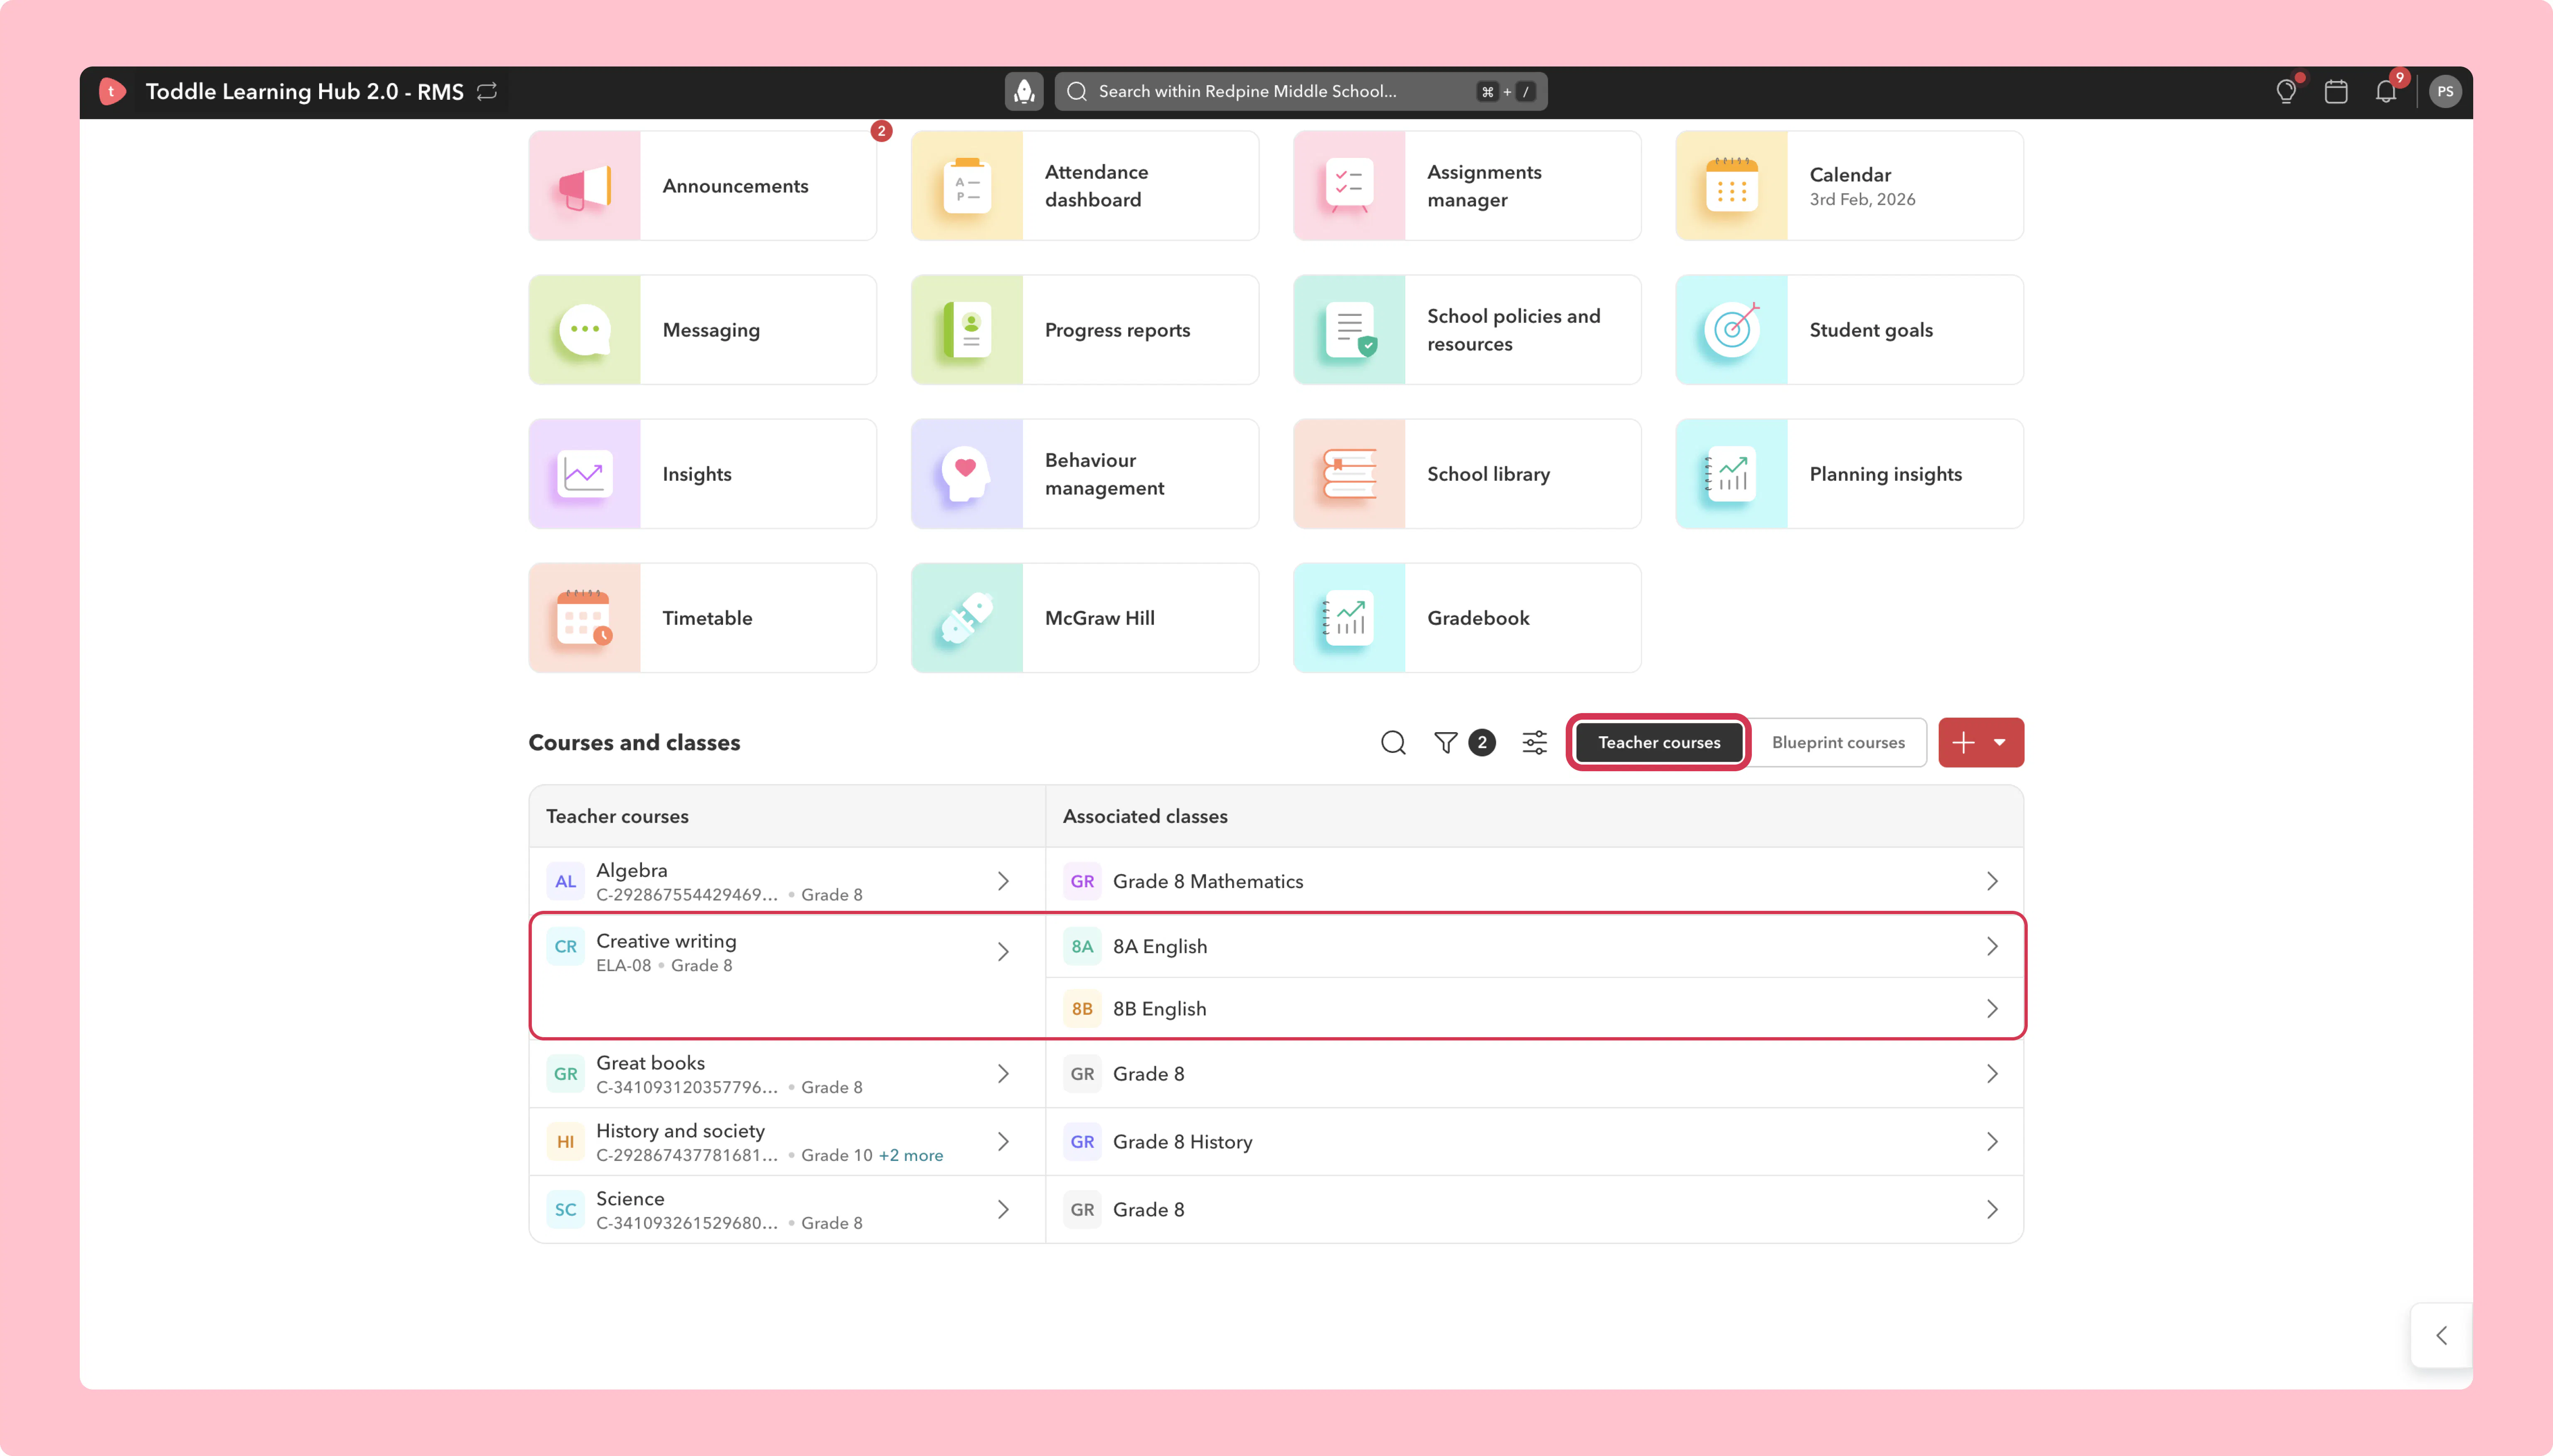Screen dimensions: 2553x1456
Task: Open the Progress reports icon
Action: click(967, 330)
